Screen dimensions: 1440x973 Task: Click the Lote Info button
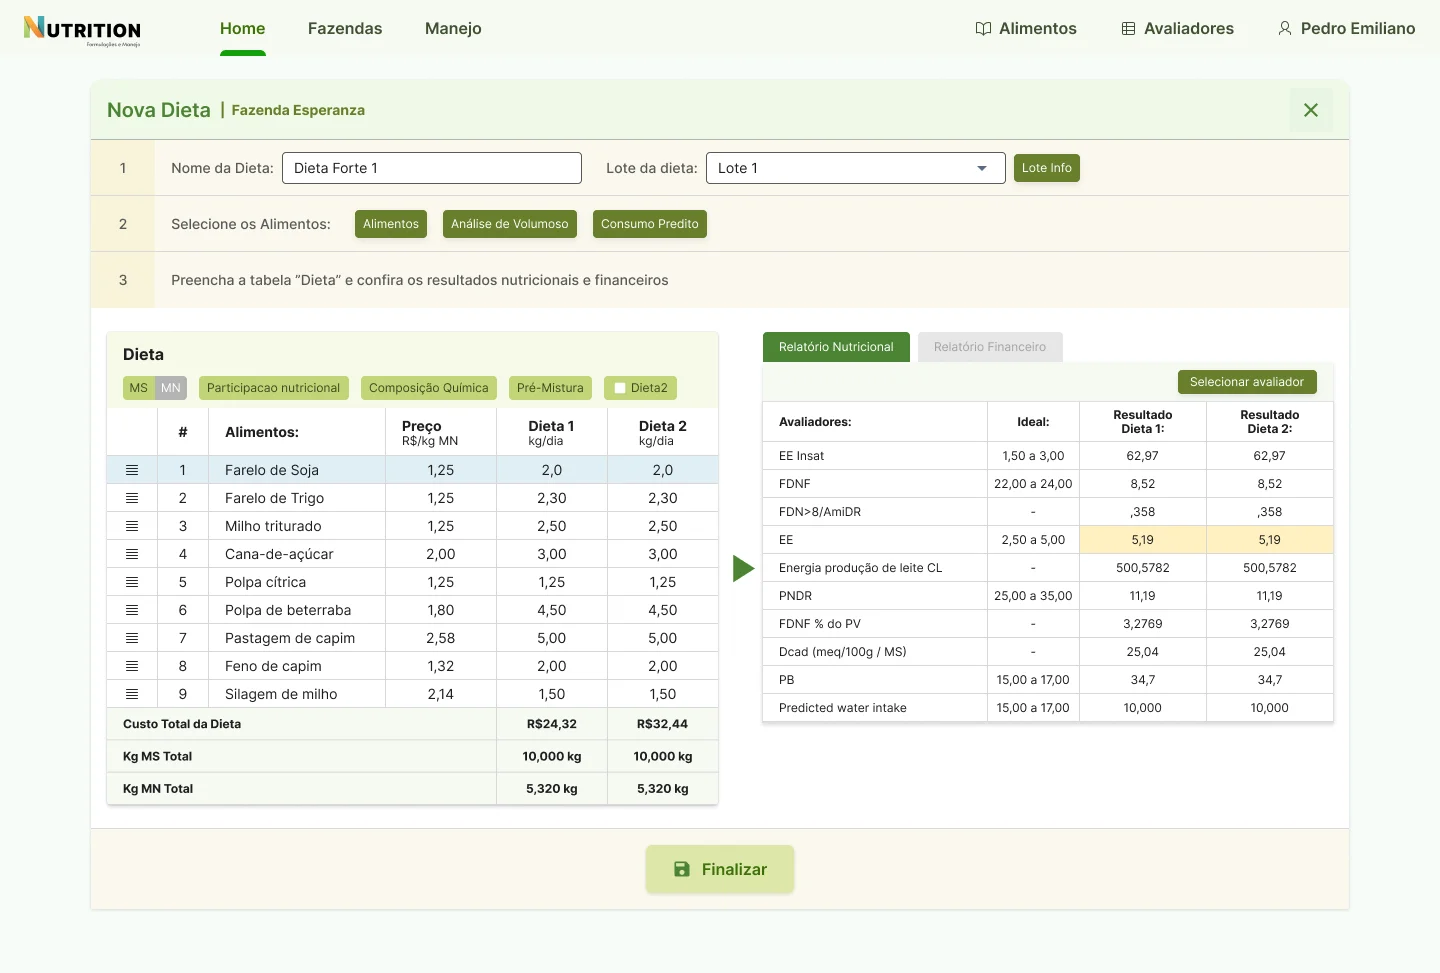pyautogui.click(x=1047, y=168)
